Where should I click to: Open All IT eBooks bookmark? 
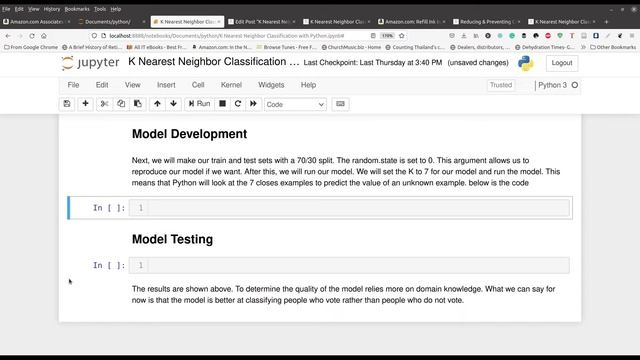(x=157, y=47)
